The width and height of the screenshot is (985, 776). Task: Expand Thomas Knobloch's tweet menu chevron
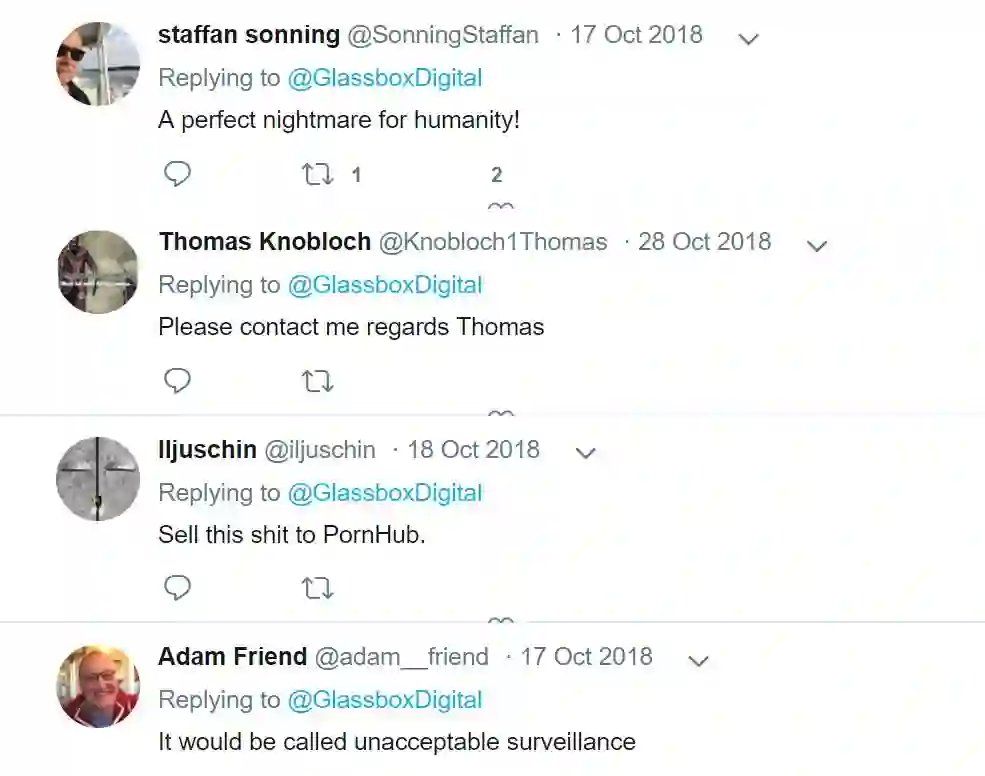pyautogui.click(x=817, y=246)
